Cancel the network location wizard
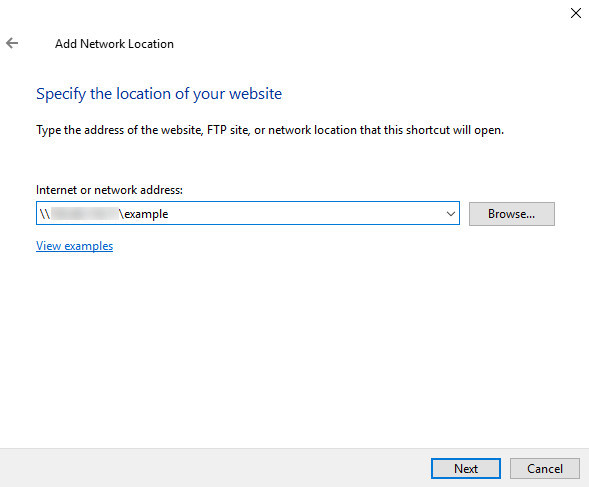Image resolution: width=589 pixels, height=487 pixels. pos(545,469)
